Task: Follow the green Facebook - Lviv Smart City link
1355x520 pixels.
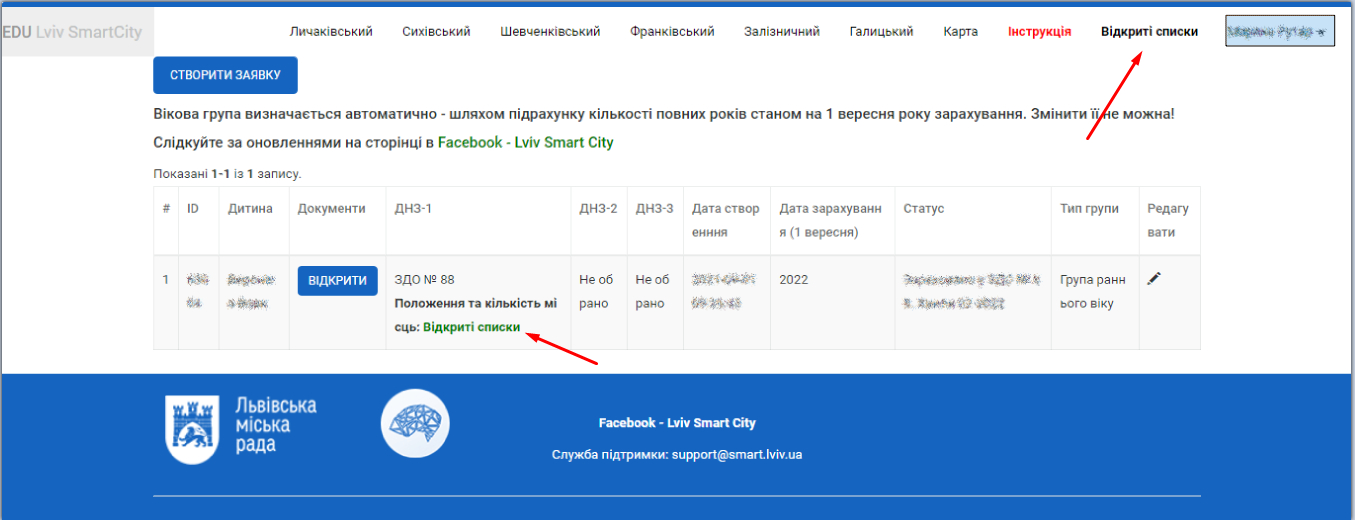Action: coord(525,143)
